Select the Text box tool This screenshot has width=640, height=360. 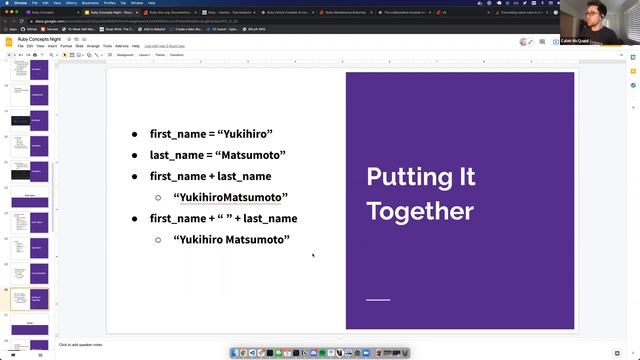pos(72,55)
